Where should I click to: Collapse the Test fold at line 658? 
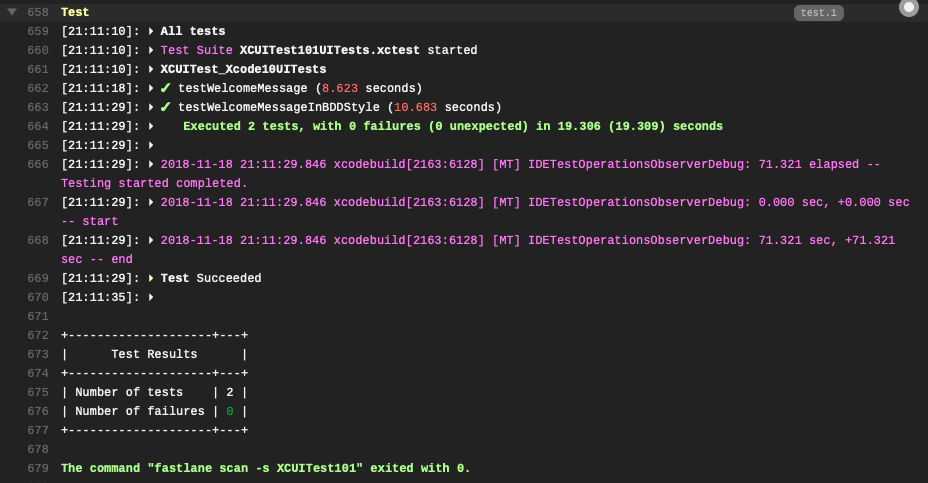[12, 12]
